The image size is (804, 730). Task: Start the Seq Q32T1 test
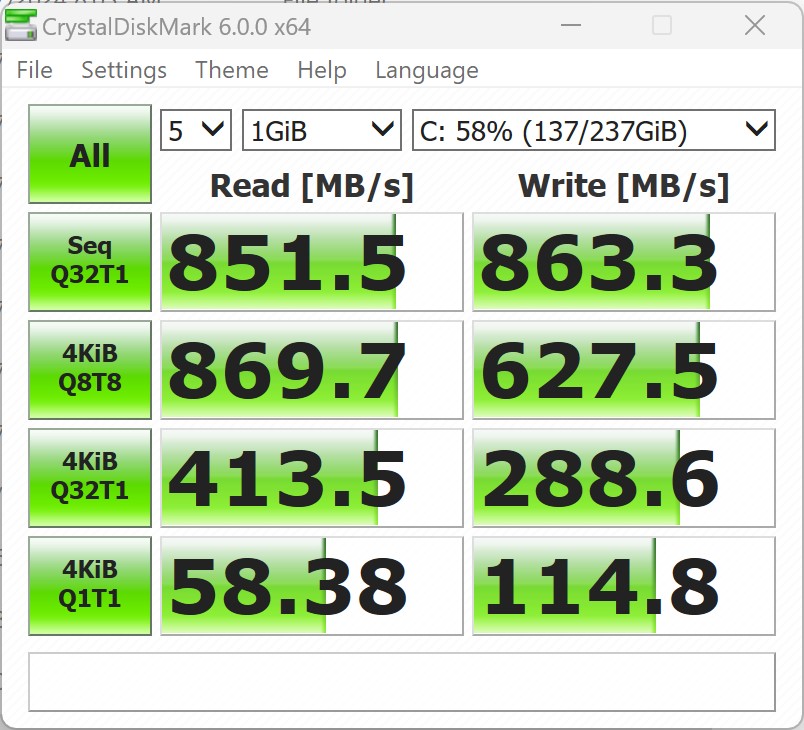90,261
